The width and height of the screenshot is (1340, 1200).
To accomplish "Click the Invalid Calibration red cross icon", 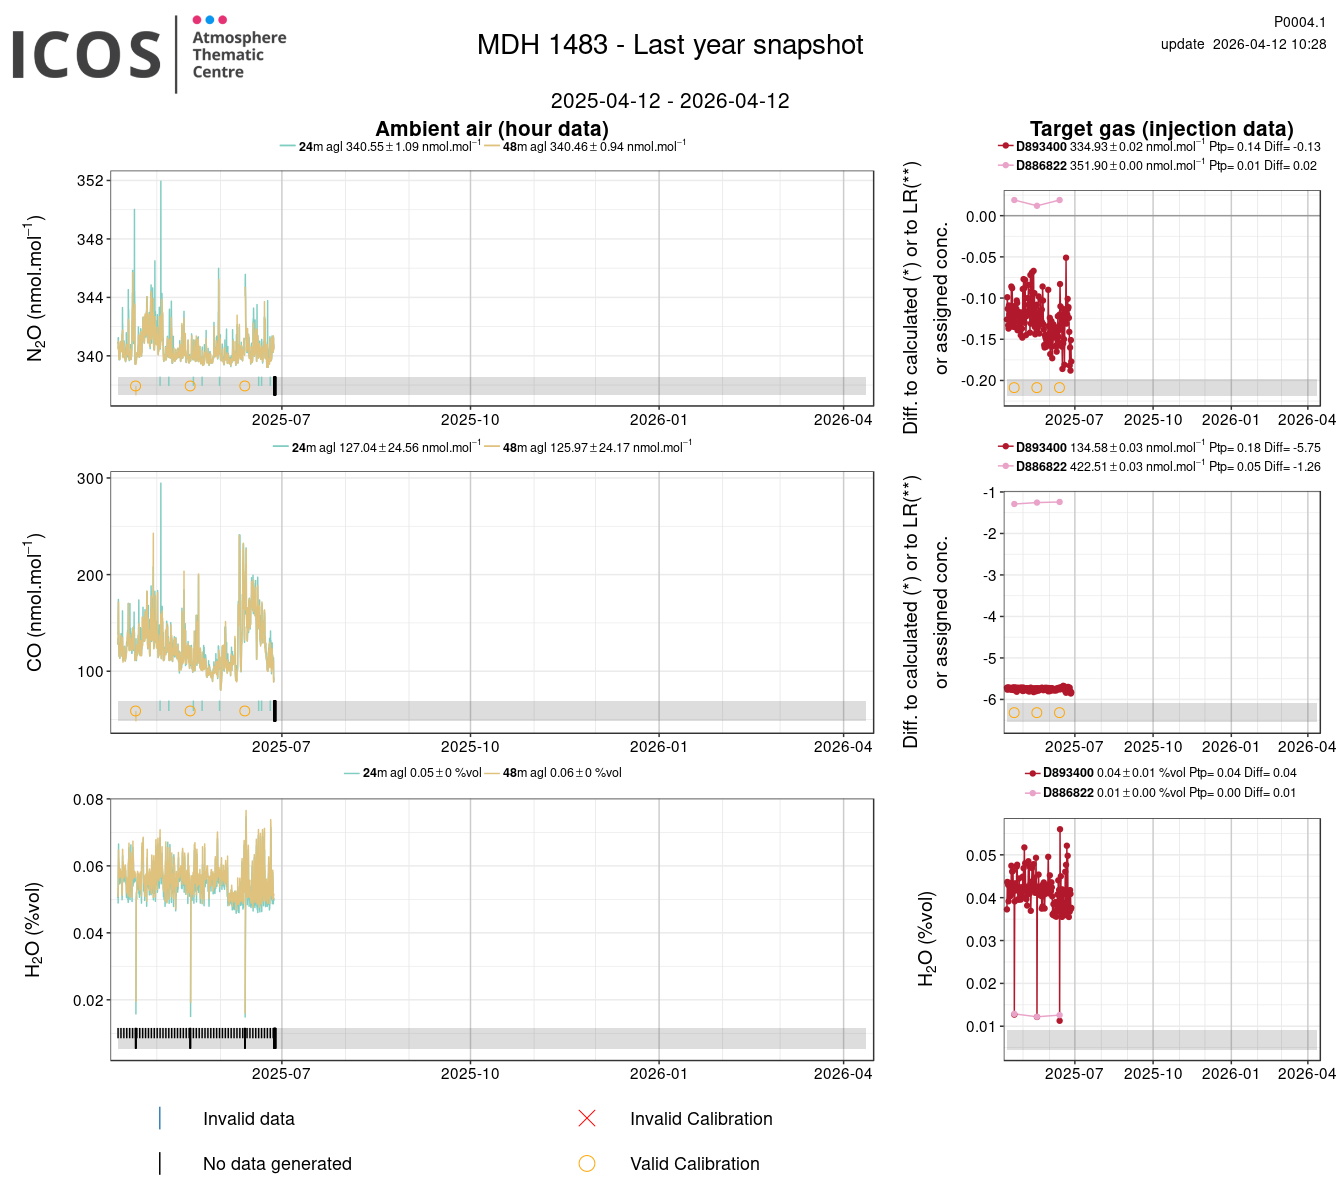I will 587,1119.
